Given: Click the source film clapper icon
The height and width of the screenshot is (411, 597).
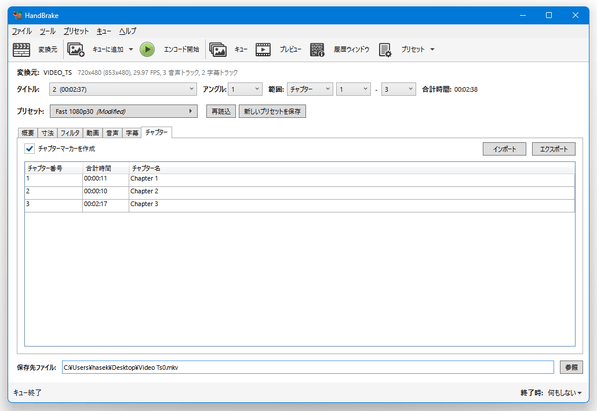Looking at the screenshot, I should coord(21,50).
